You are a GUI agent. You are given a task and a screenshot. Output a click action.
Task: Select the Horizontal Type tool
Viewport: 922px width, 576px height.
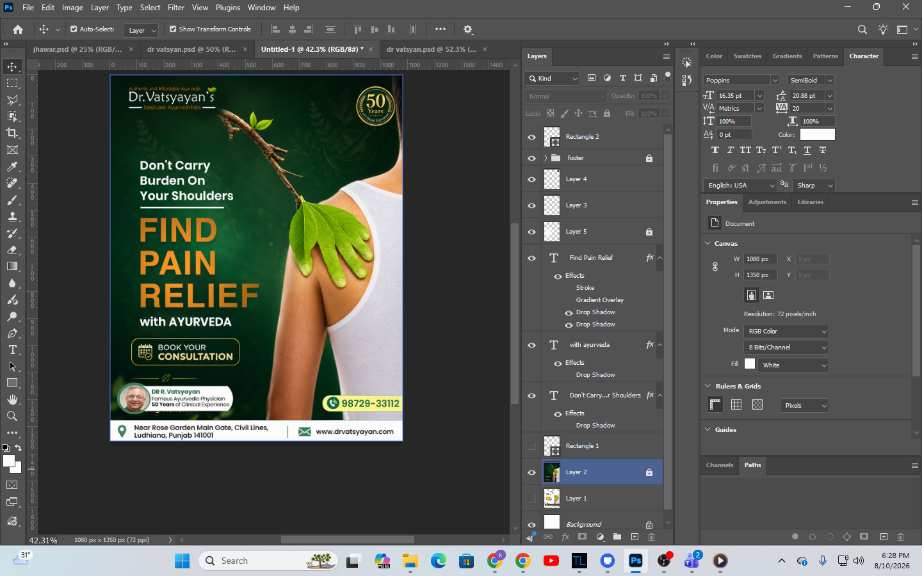(x=12, y=350)
